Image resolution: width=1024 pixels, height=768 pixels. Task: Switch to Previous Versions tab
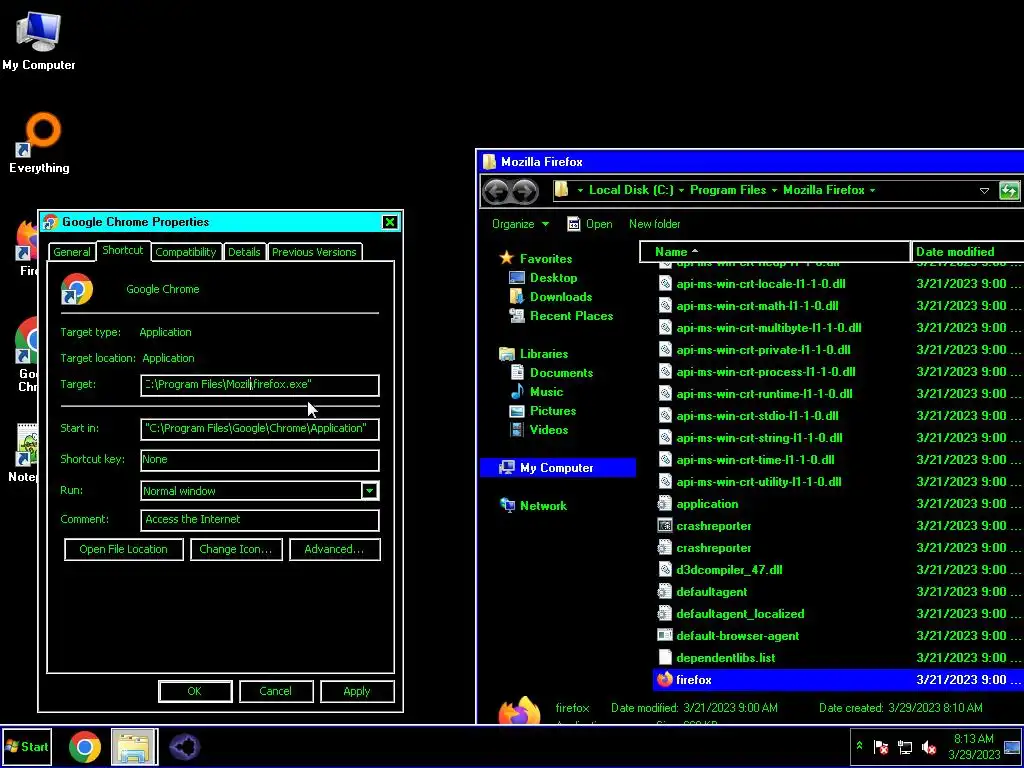tap(314, 252)
